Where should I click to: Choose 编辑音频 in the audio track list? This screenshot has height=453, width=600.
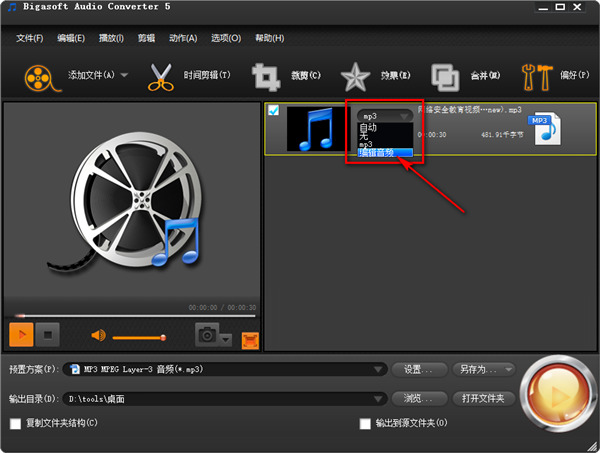tap(377, 153)
